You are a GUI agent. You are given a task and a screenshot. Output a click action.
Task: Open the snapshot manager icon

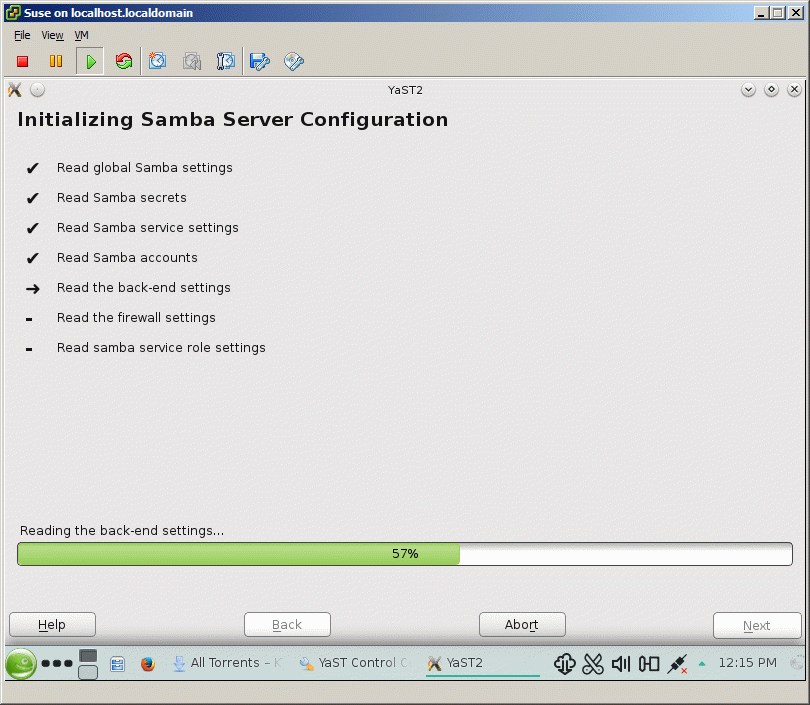point(226,61)
